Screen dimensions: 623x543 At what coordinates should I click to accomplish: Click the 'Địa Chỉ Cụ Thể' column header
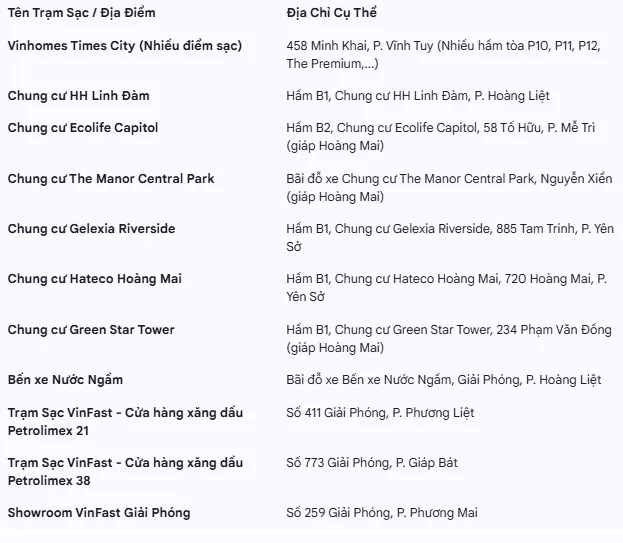pyautogui.click(x=331, y=14)
